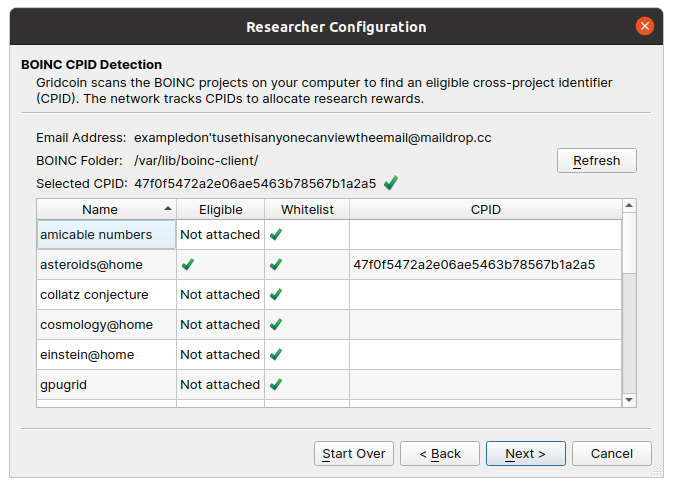Cancel the researcher configuration wizard

pos(612,454)
